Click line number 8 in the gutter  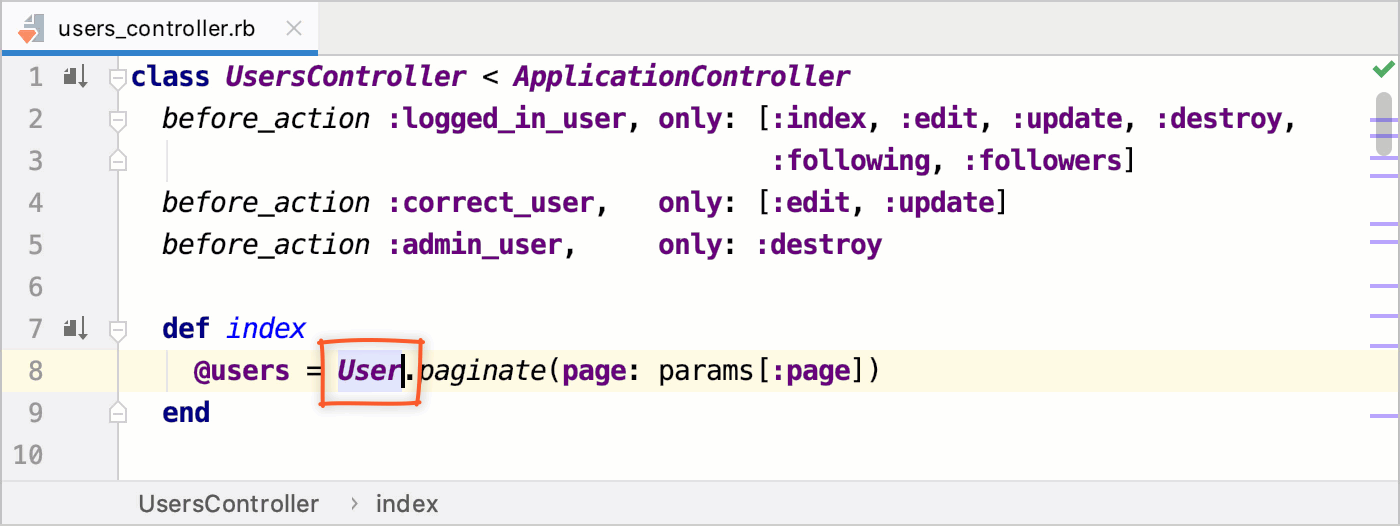click(35, 371)
